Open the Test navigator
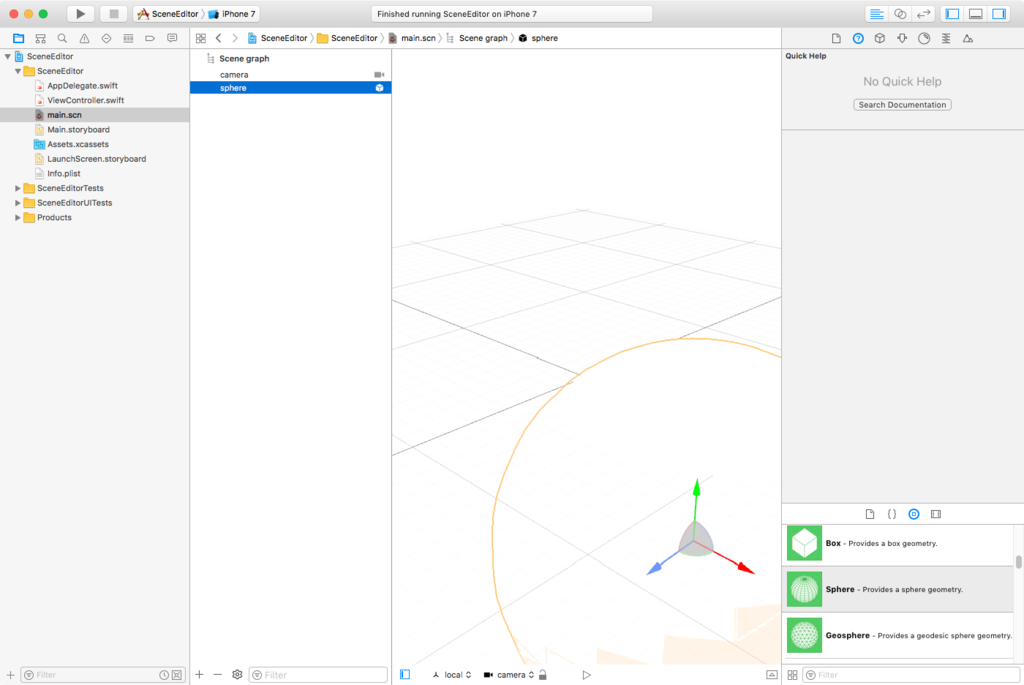Image resolution: width=1024 pixels, height=685 pixels. [x=106, y=39]
